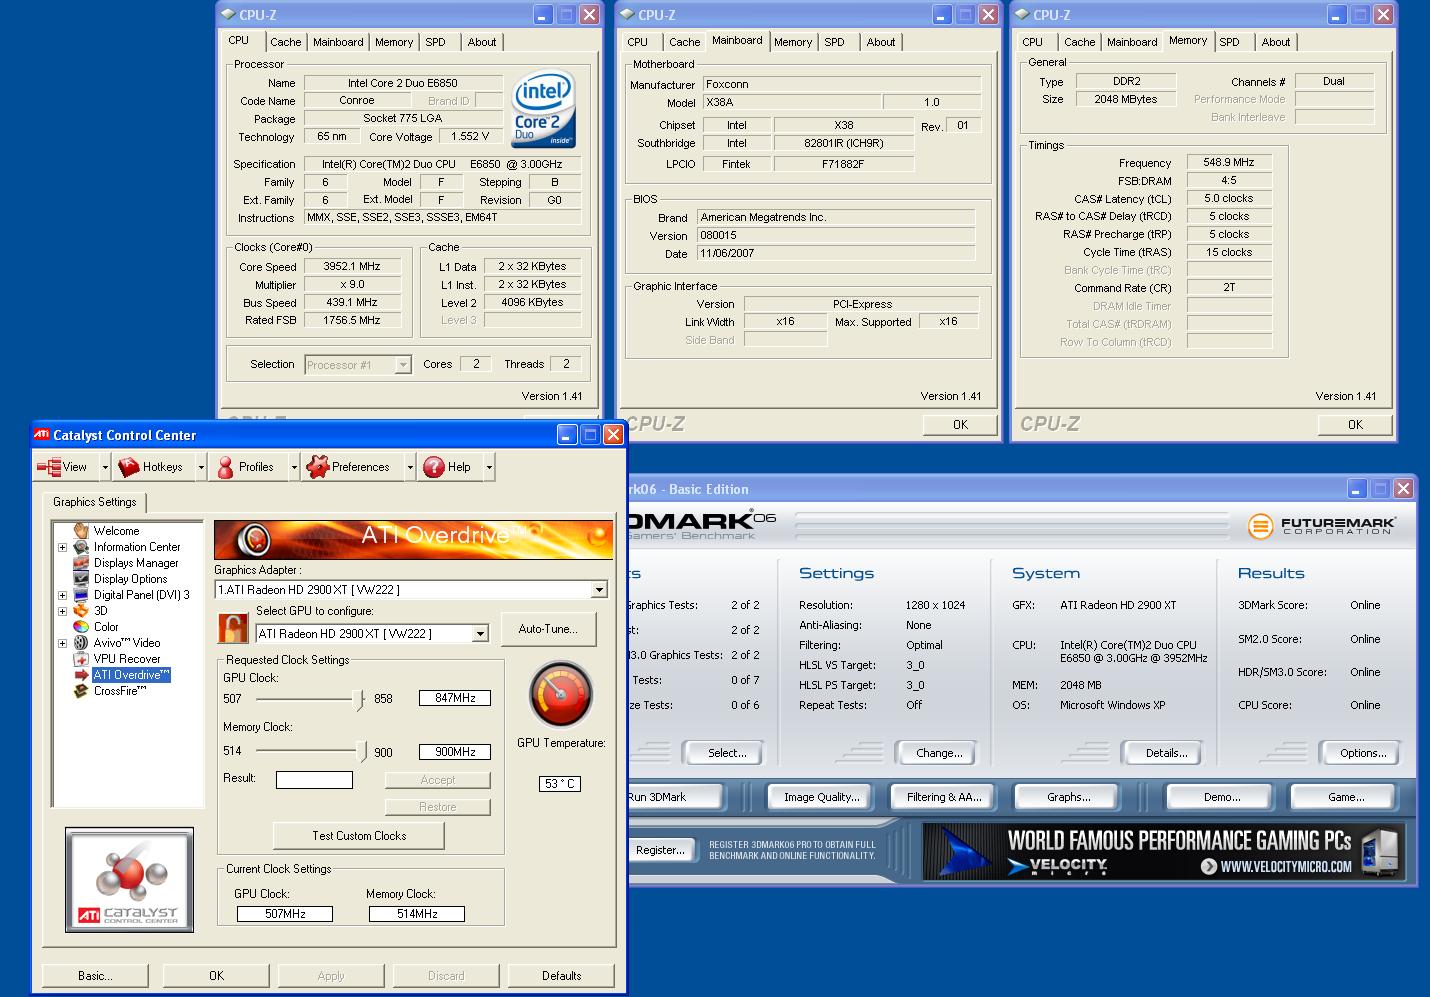Click the Basic button in Catalyst

pos(95,976)
